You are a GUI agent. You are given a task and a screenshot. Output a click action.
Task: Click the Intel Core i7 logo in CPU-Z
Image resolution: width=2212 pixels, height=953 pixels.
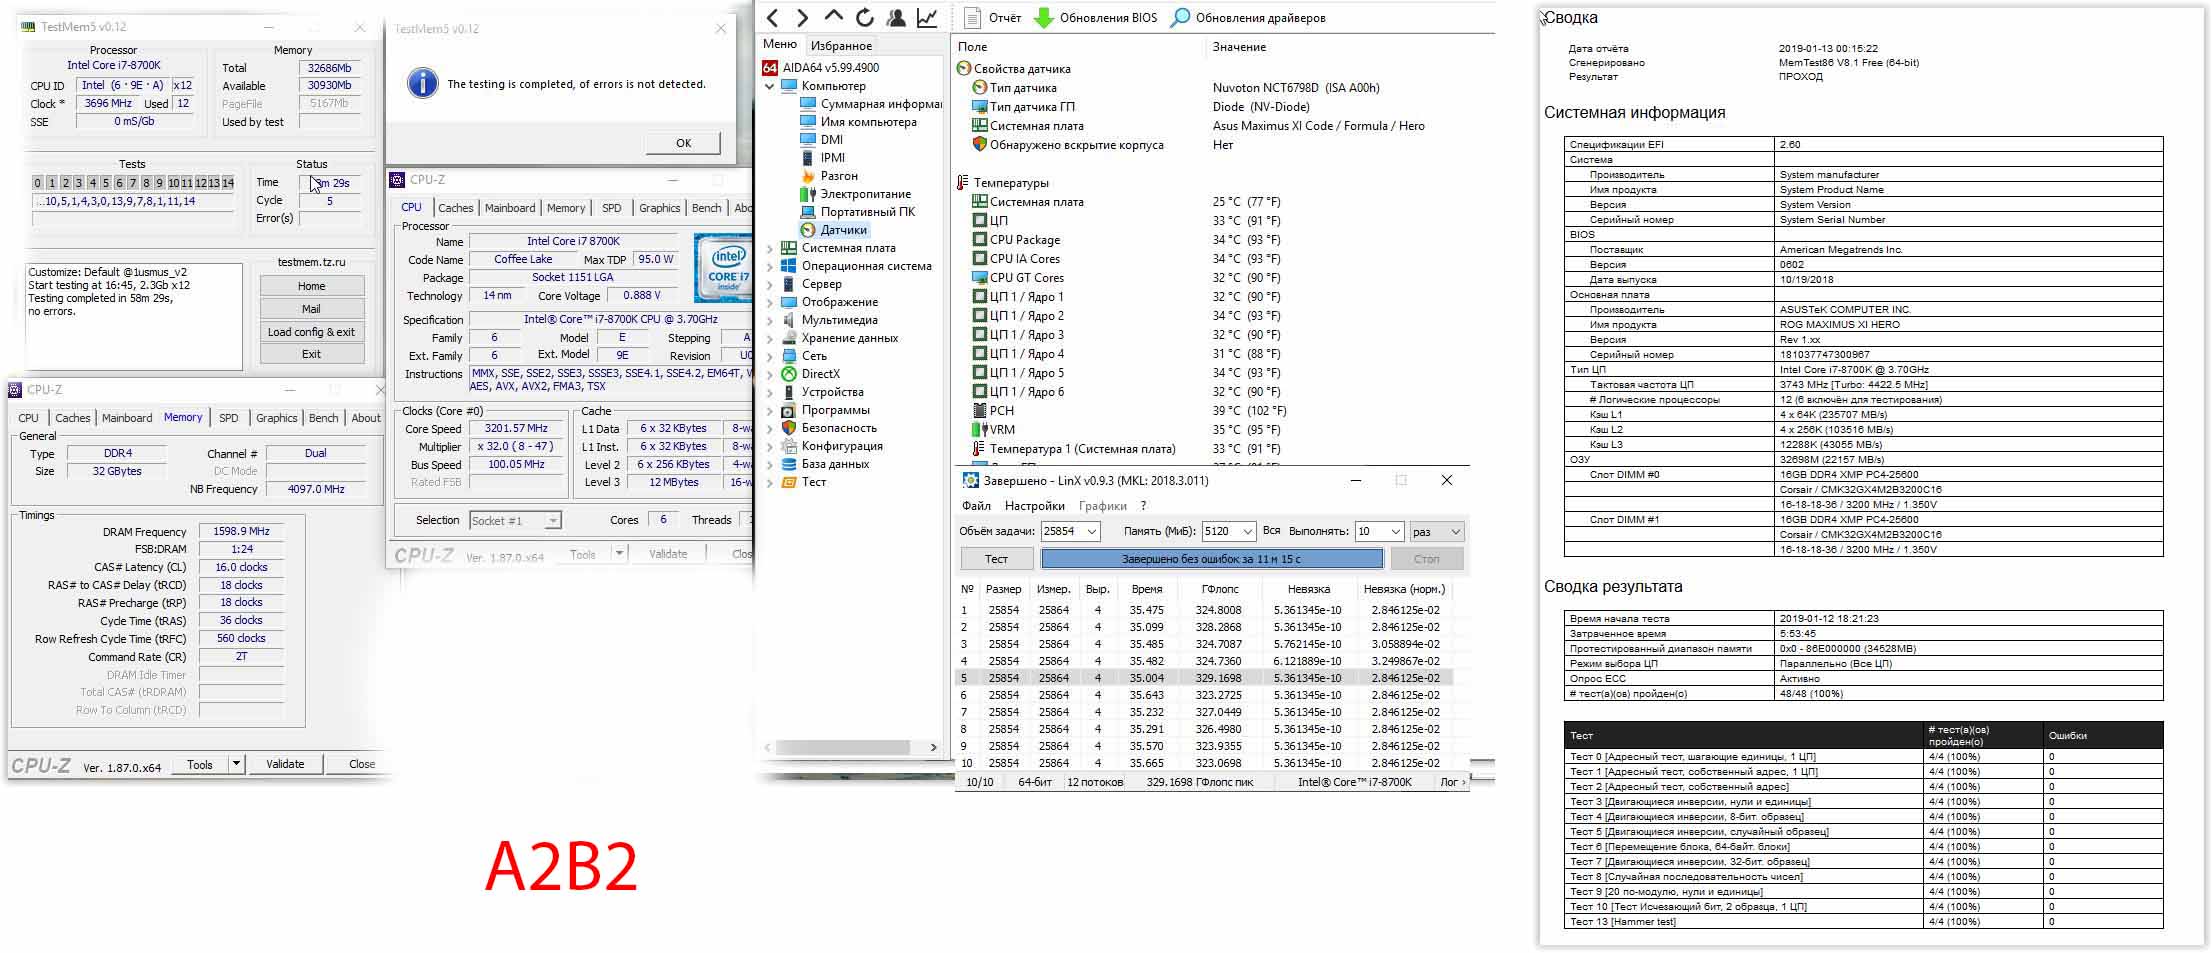pos(726,268)
